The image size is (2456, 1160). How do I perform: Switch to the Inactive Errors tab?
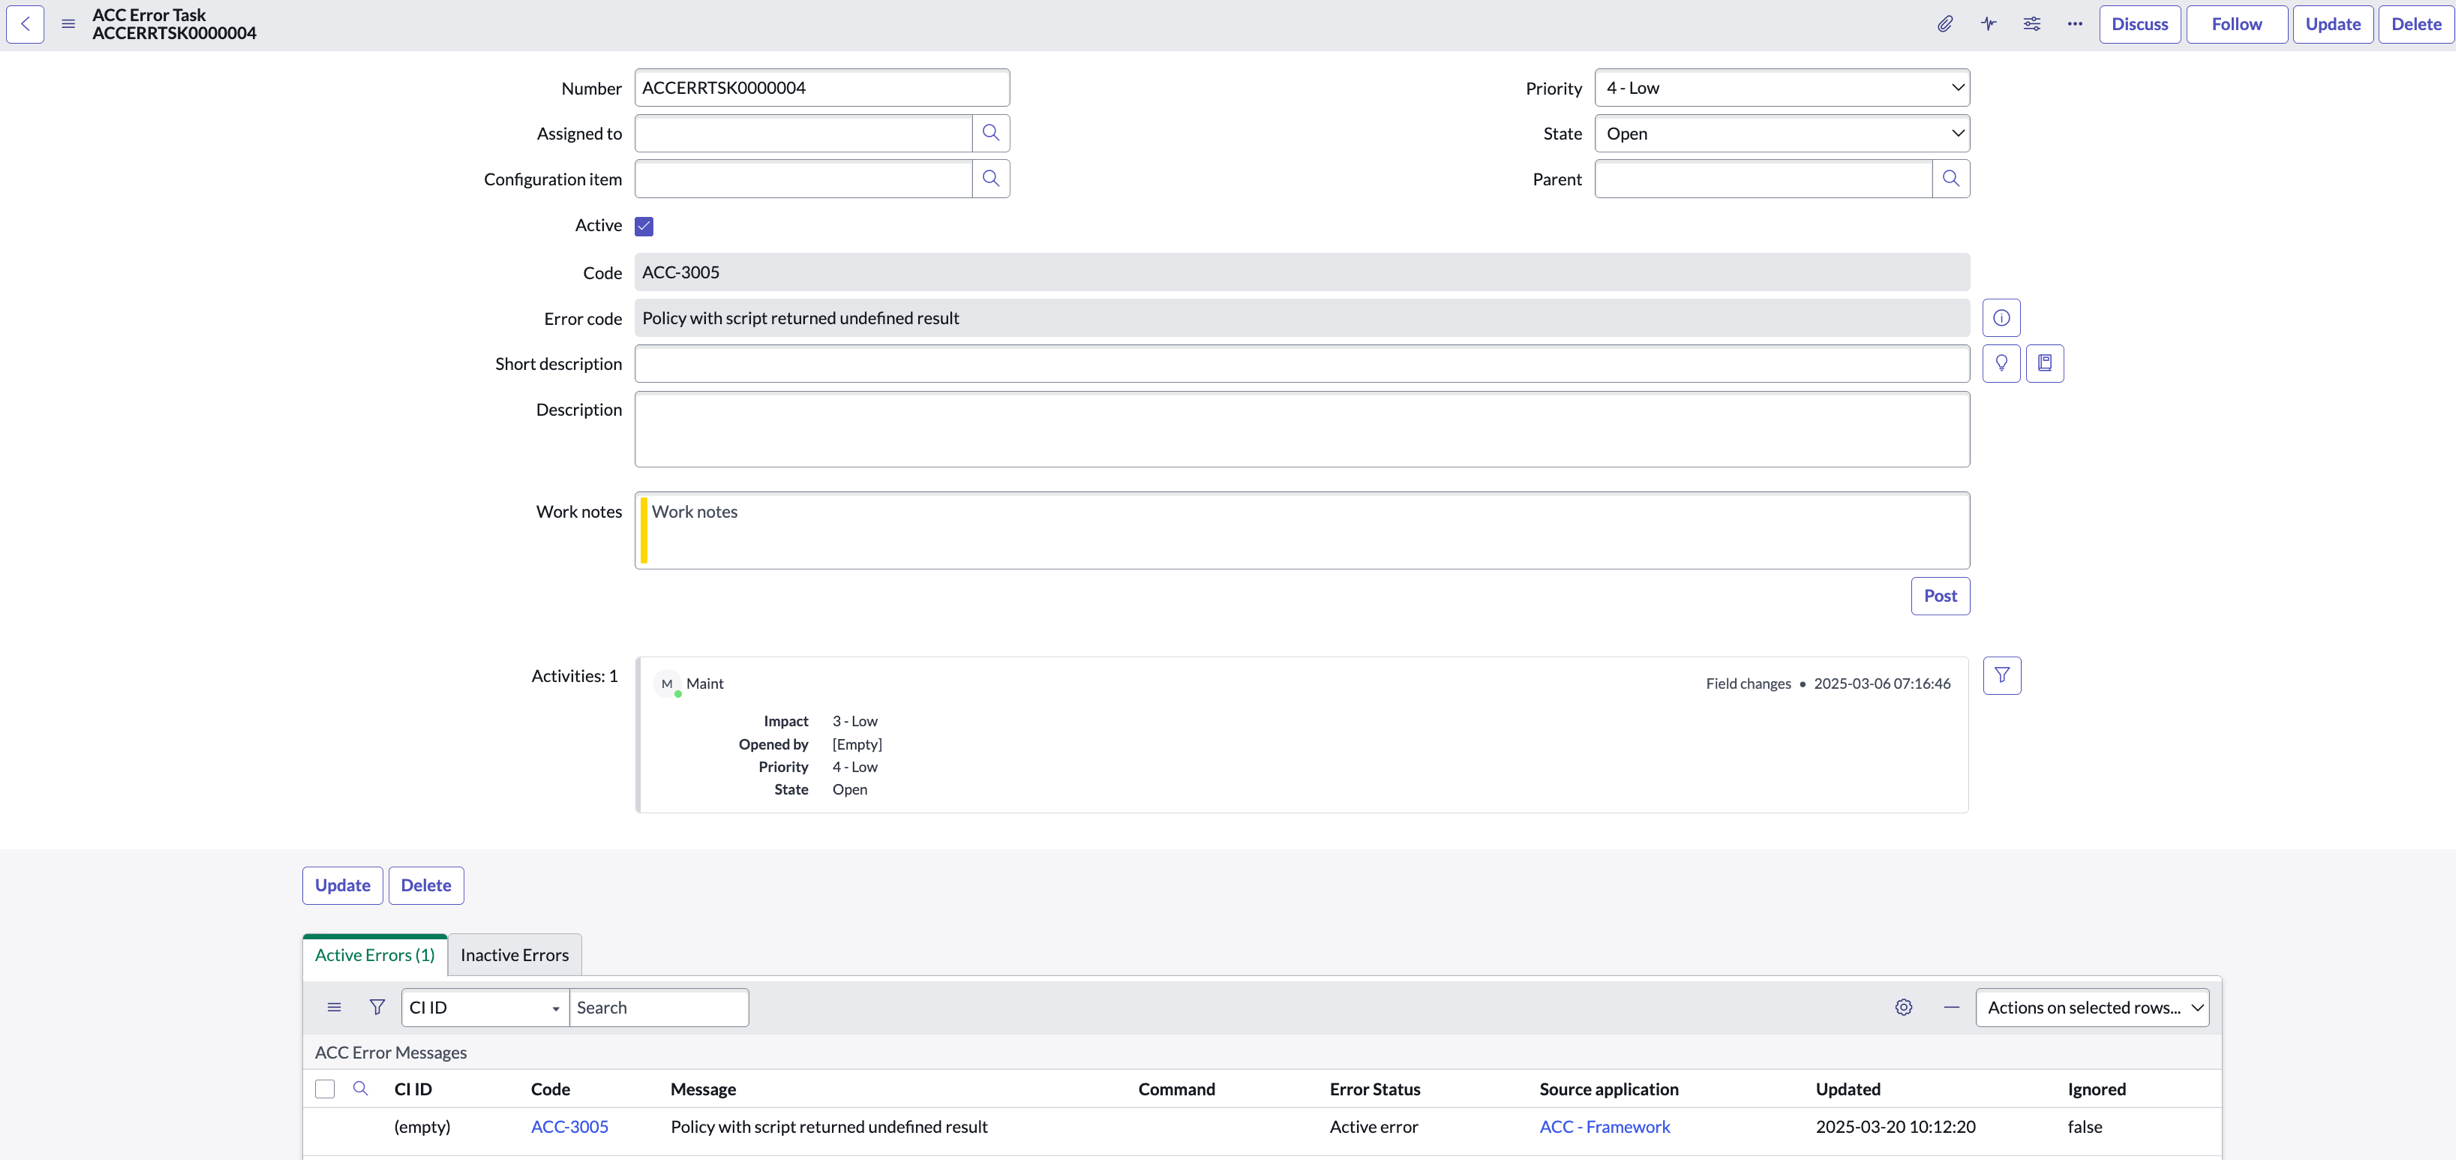514,955
